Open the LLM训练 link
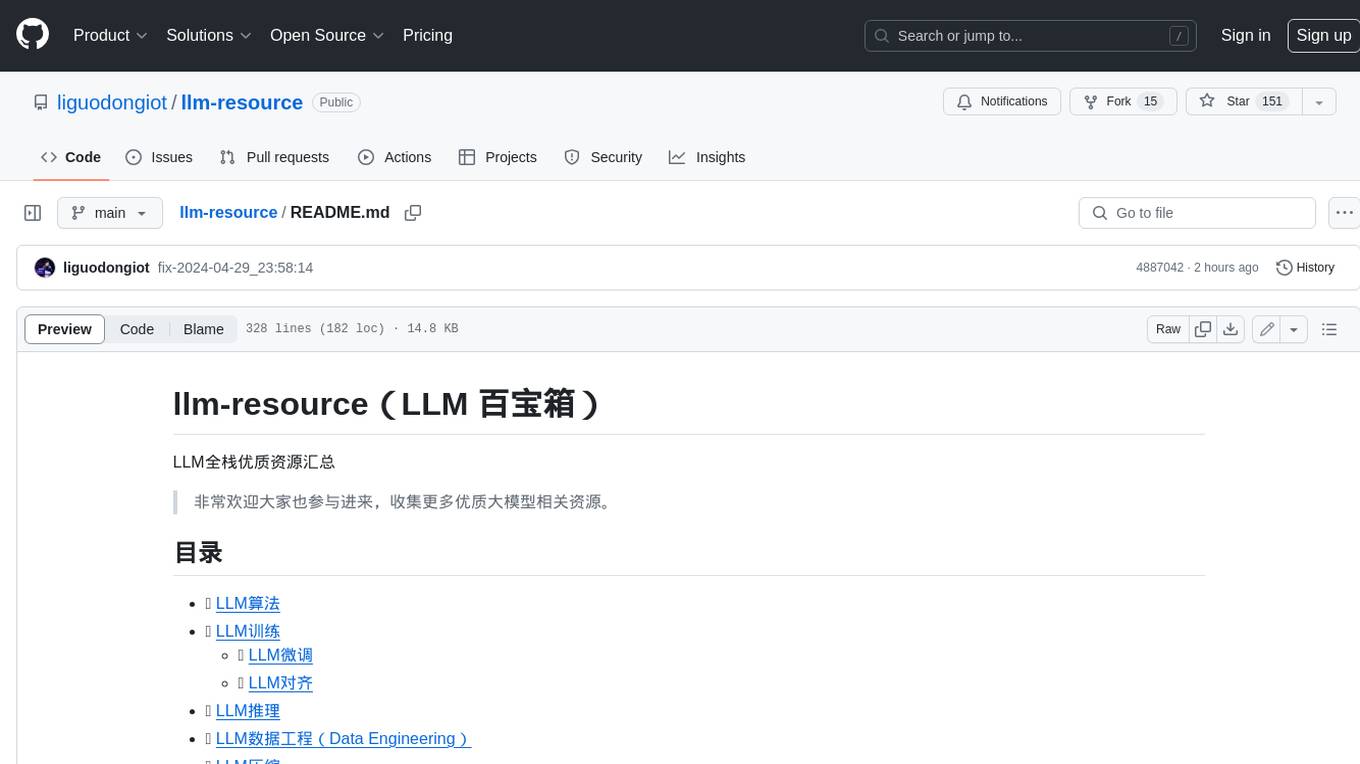Screen dimensions: 1360x764 coord(248,631)
